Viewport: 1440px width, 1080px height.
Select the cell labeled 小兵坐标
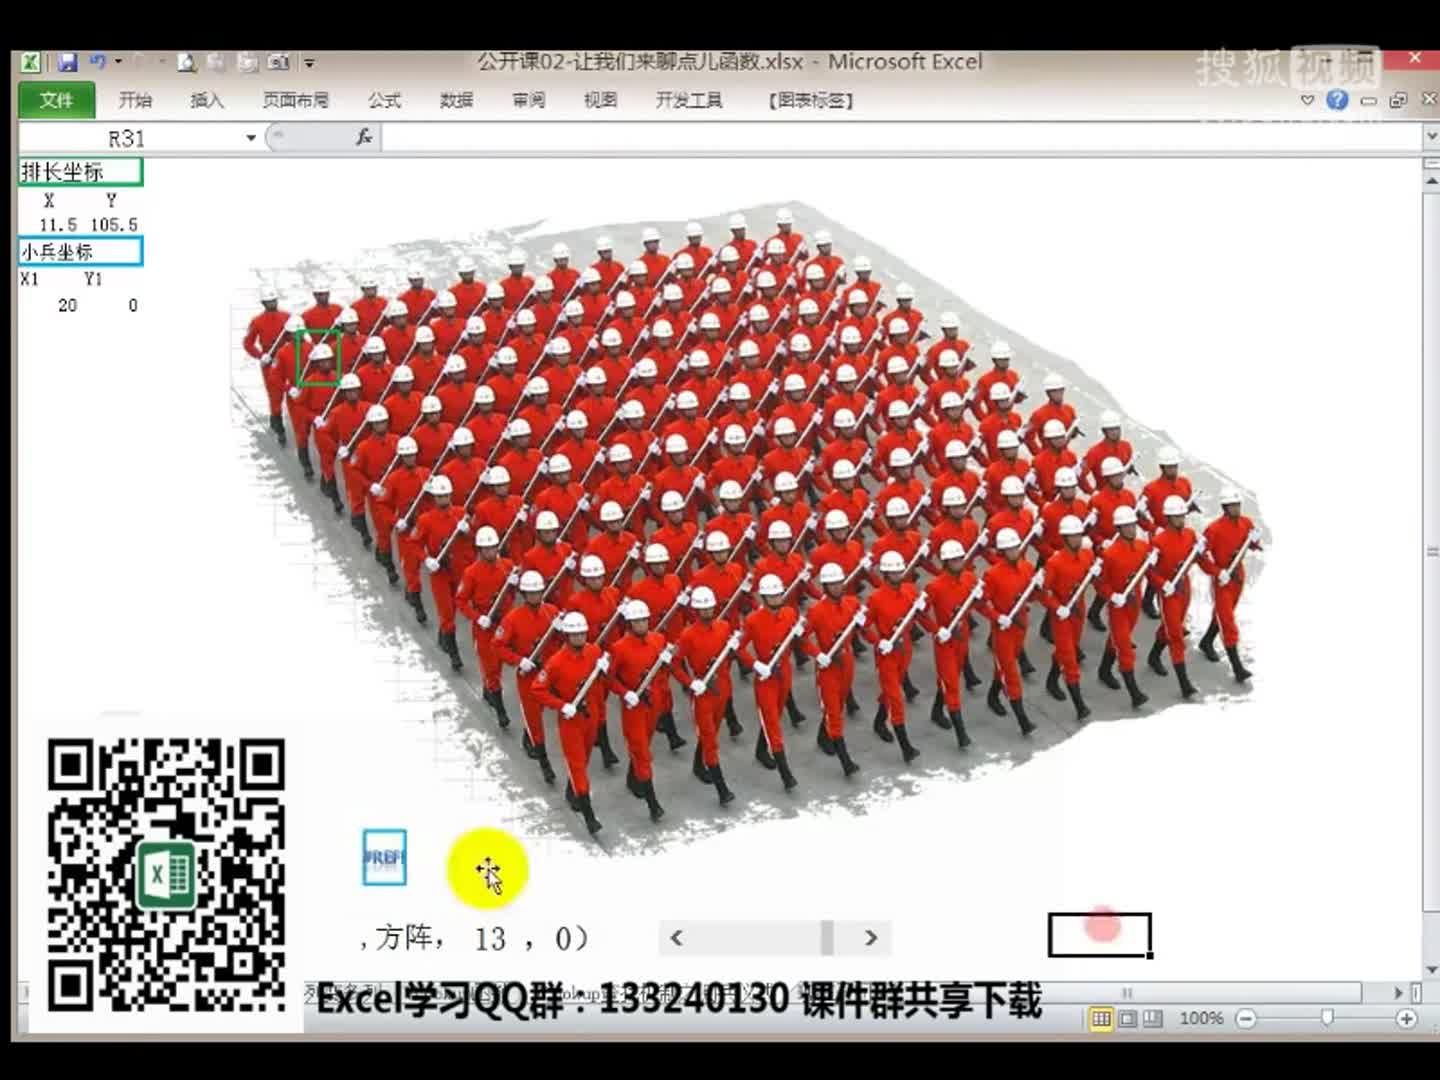(81, 252)
